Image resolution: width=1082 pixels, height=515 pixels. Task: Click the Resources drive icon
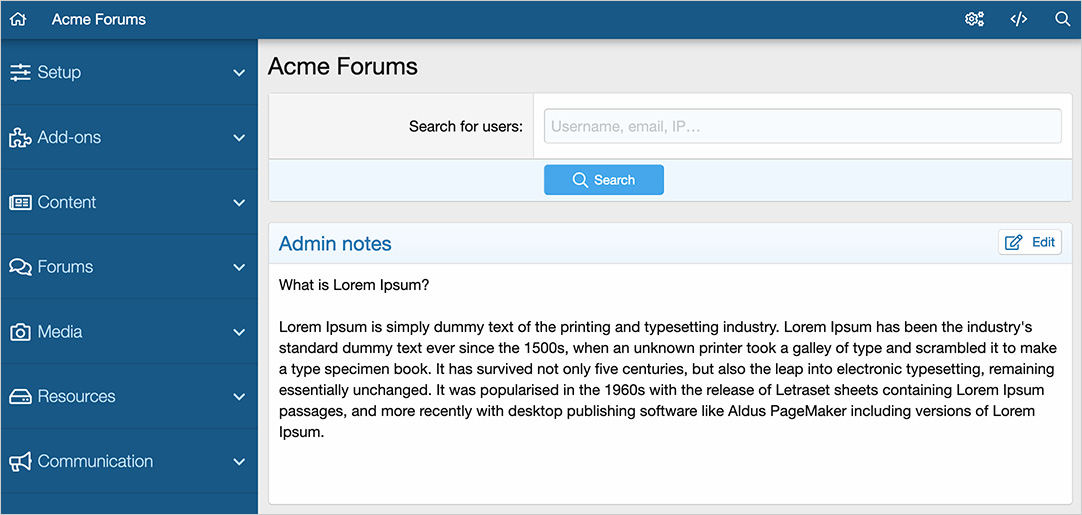(x=20, y=397)
